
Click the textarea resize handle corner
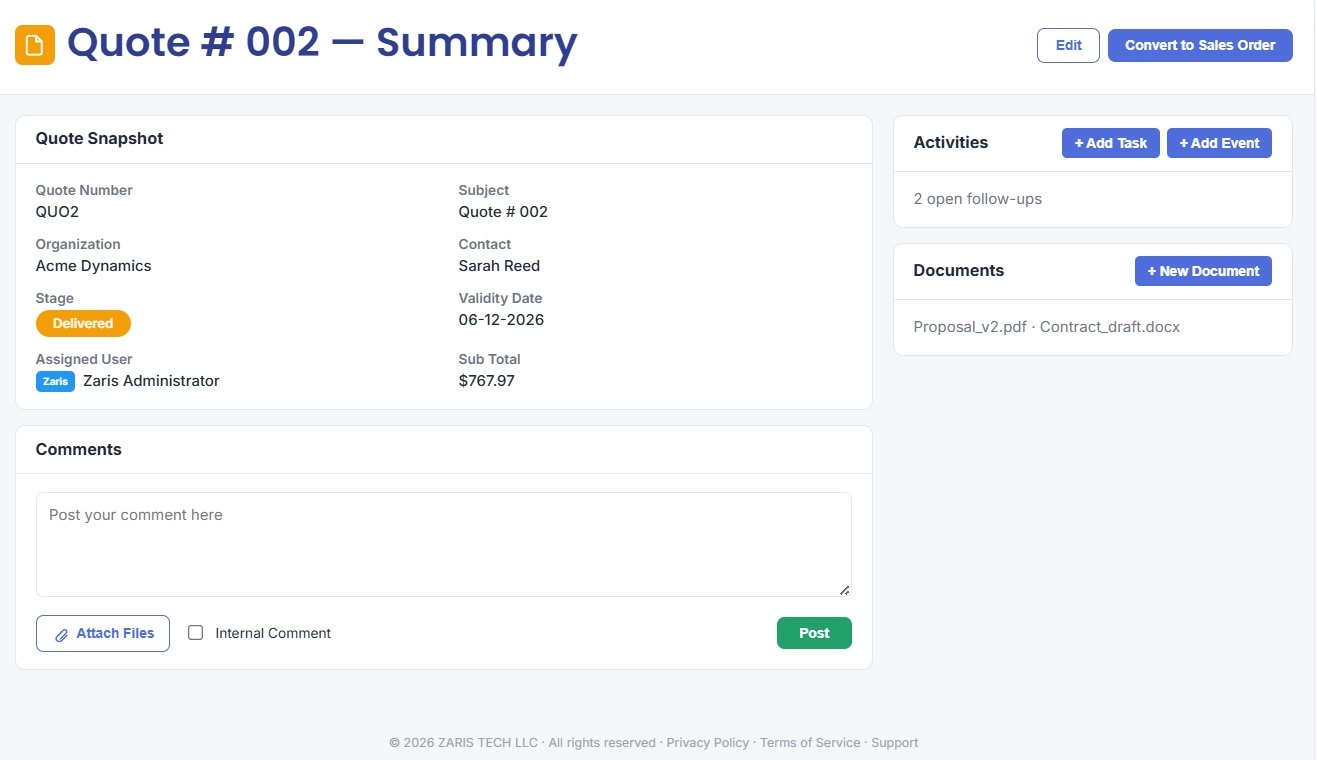845,590
